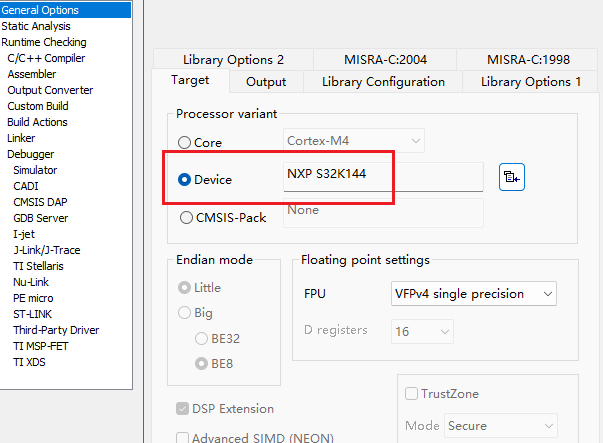Open TI XDS settings

click(29, 362)
